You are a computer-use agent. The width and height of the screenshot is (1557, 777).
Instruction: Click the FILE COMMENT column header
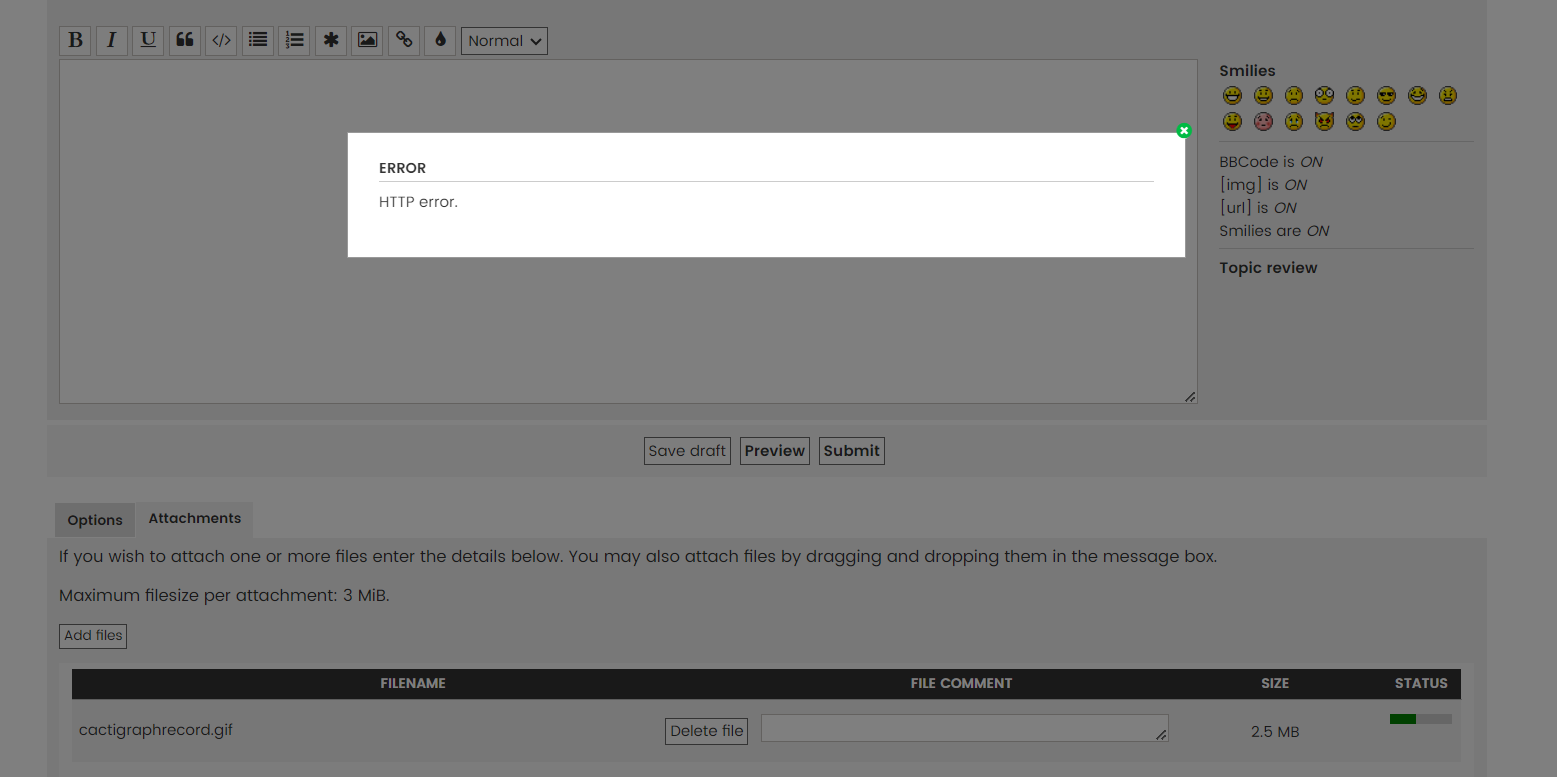tap(961, 684)
